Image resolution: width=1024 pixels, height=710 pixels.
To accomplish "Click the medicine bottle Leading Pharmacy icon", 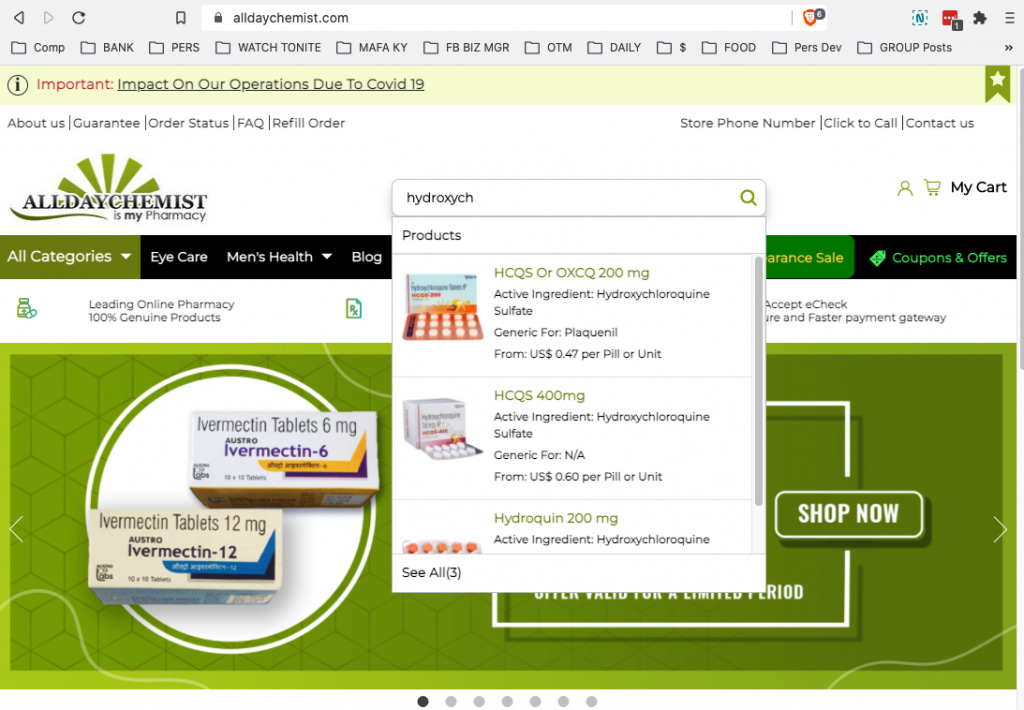I will pyautogui.click(x=26, y=308).
